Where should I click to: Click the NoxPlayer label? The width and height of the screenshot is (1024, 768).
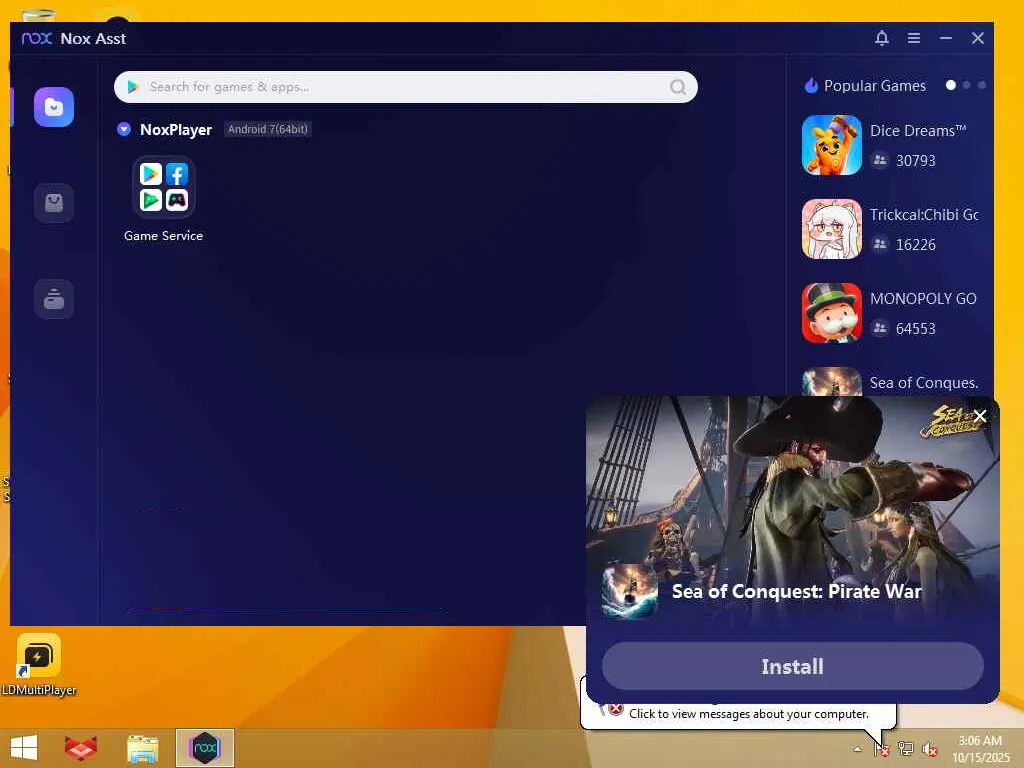point(176,129)
